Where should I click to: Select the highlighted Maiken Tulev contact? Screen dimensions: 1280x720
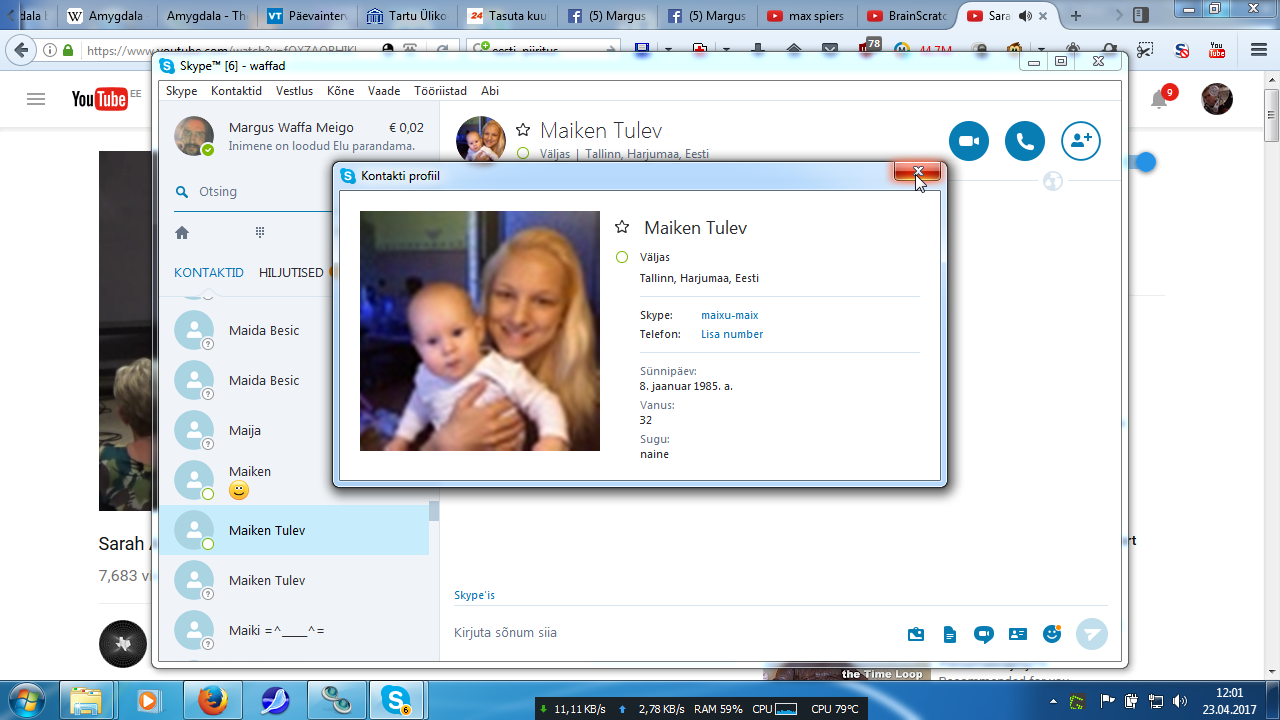294,530
